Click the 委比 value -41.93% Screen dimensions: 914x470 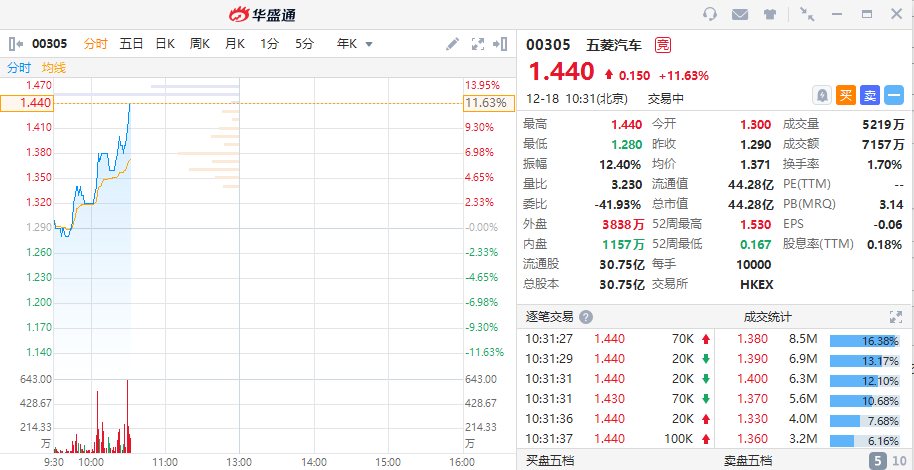click(618, 205)
